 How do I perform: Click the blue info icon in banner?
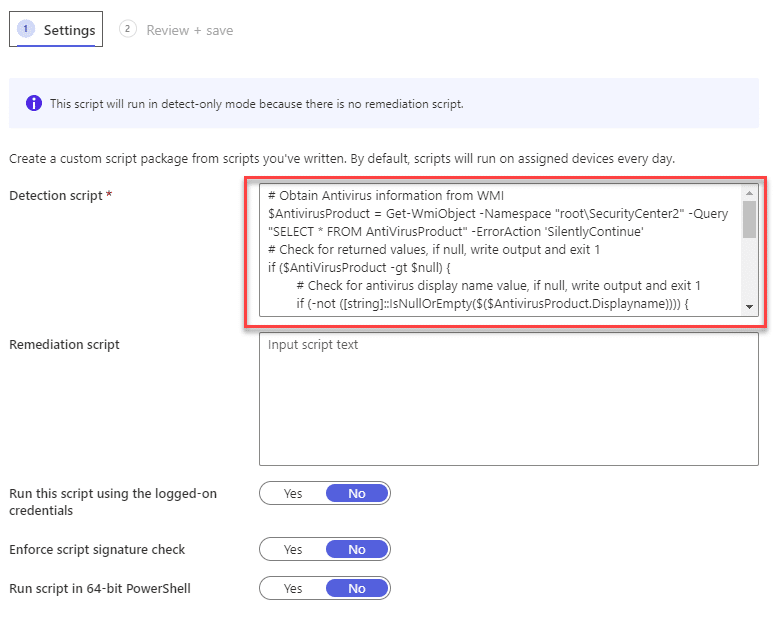coord(34,104)
